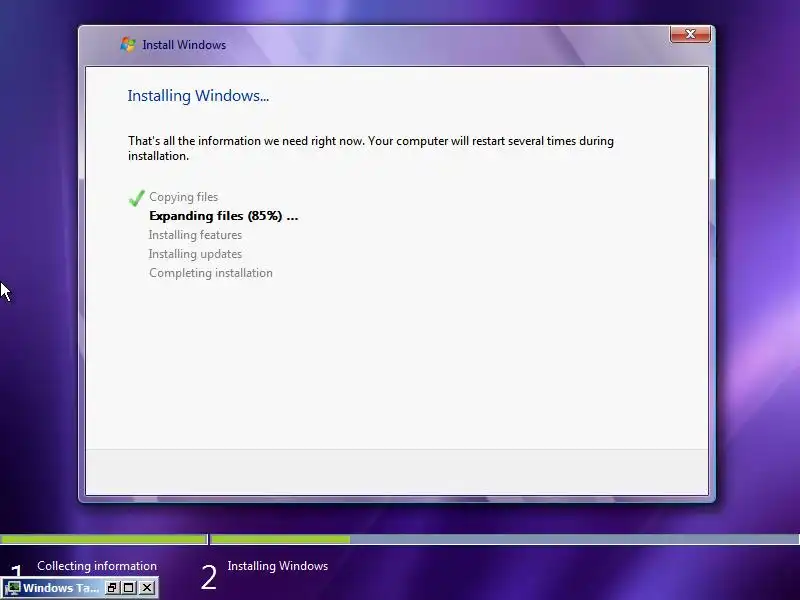Close the minimized Windows Ta... window
This screenshot has width=800, height=600.
click(x=147, y=588)
